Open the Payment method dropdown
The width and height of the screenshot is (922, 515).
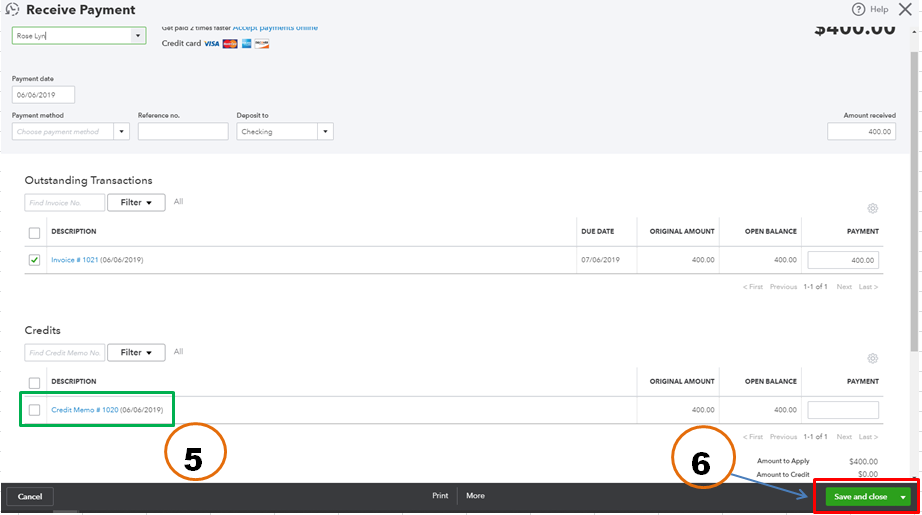[121, 132]
